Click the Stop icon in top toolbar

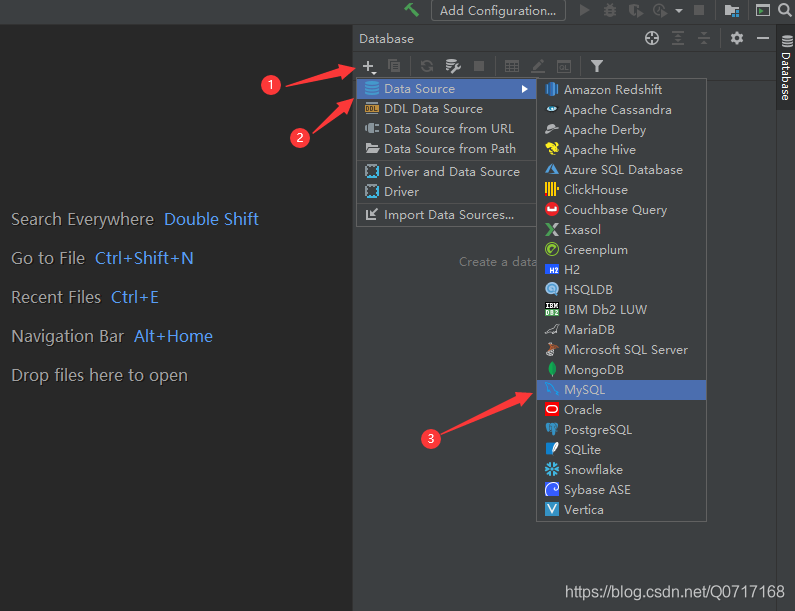point(699,10)
